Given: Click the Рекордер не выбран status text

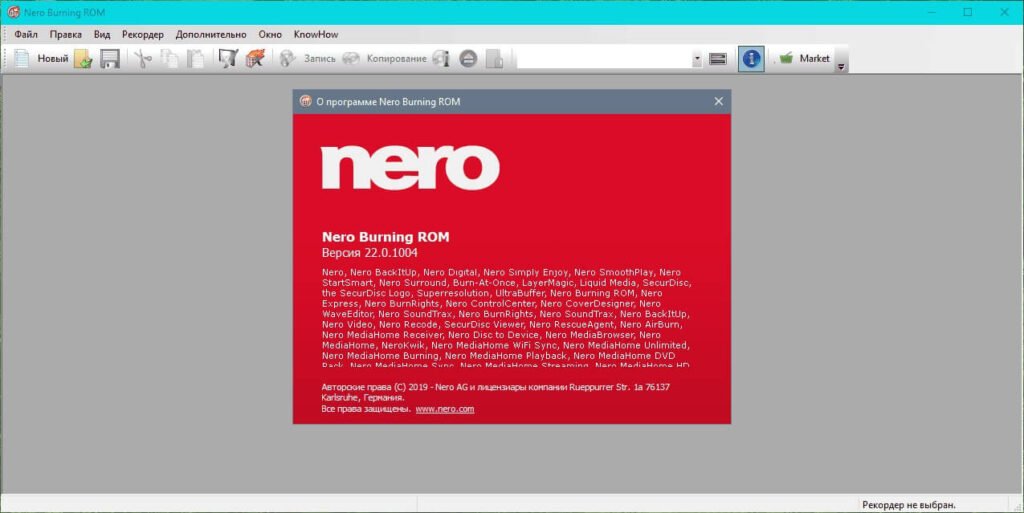Looking at the screenshot, I should click(908, 505).
